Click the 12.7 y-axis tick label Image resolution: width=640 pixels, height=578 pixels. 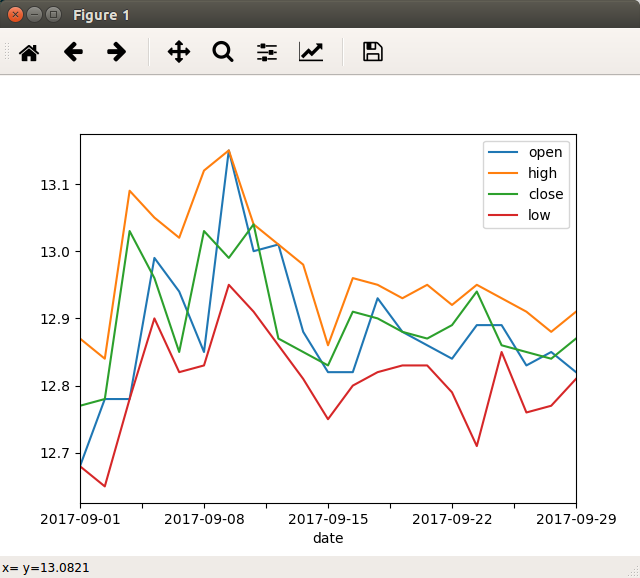tap(55, 453)
